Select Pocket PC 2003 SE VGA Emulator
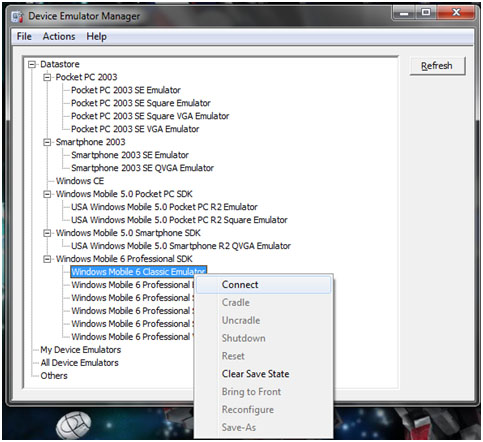Image resolution: width=483 pixels, height=442 pixels. [135, 129]
